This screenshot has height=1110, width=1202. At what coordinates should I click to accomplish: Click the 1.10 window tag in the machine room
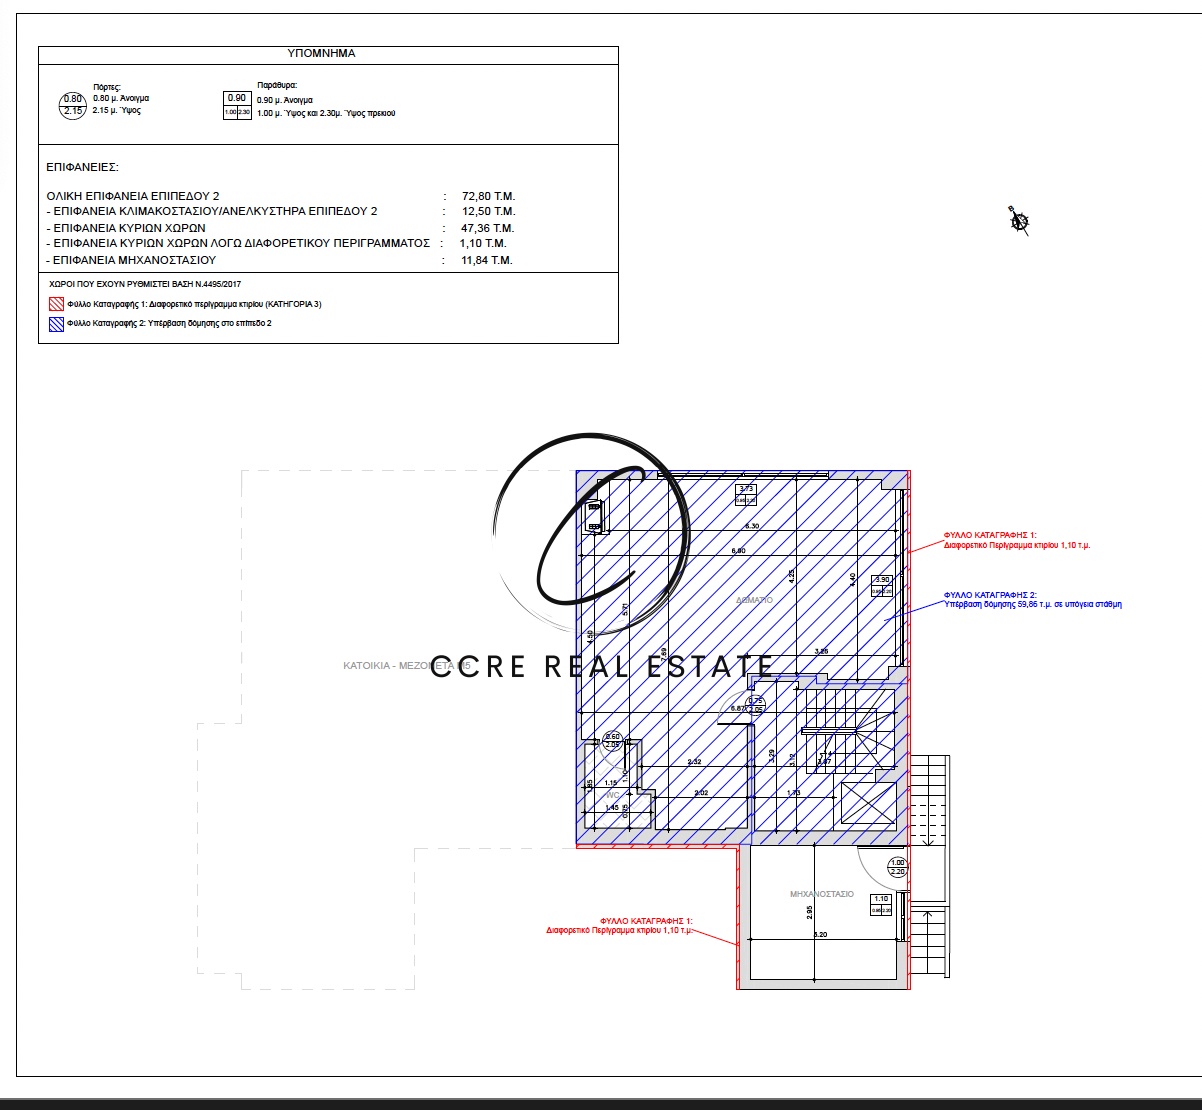881,904
